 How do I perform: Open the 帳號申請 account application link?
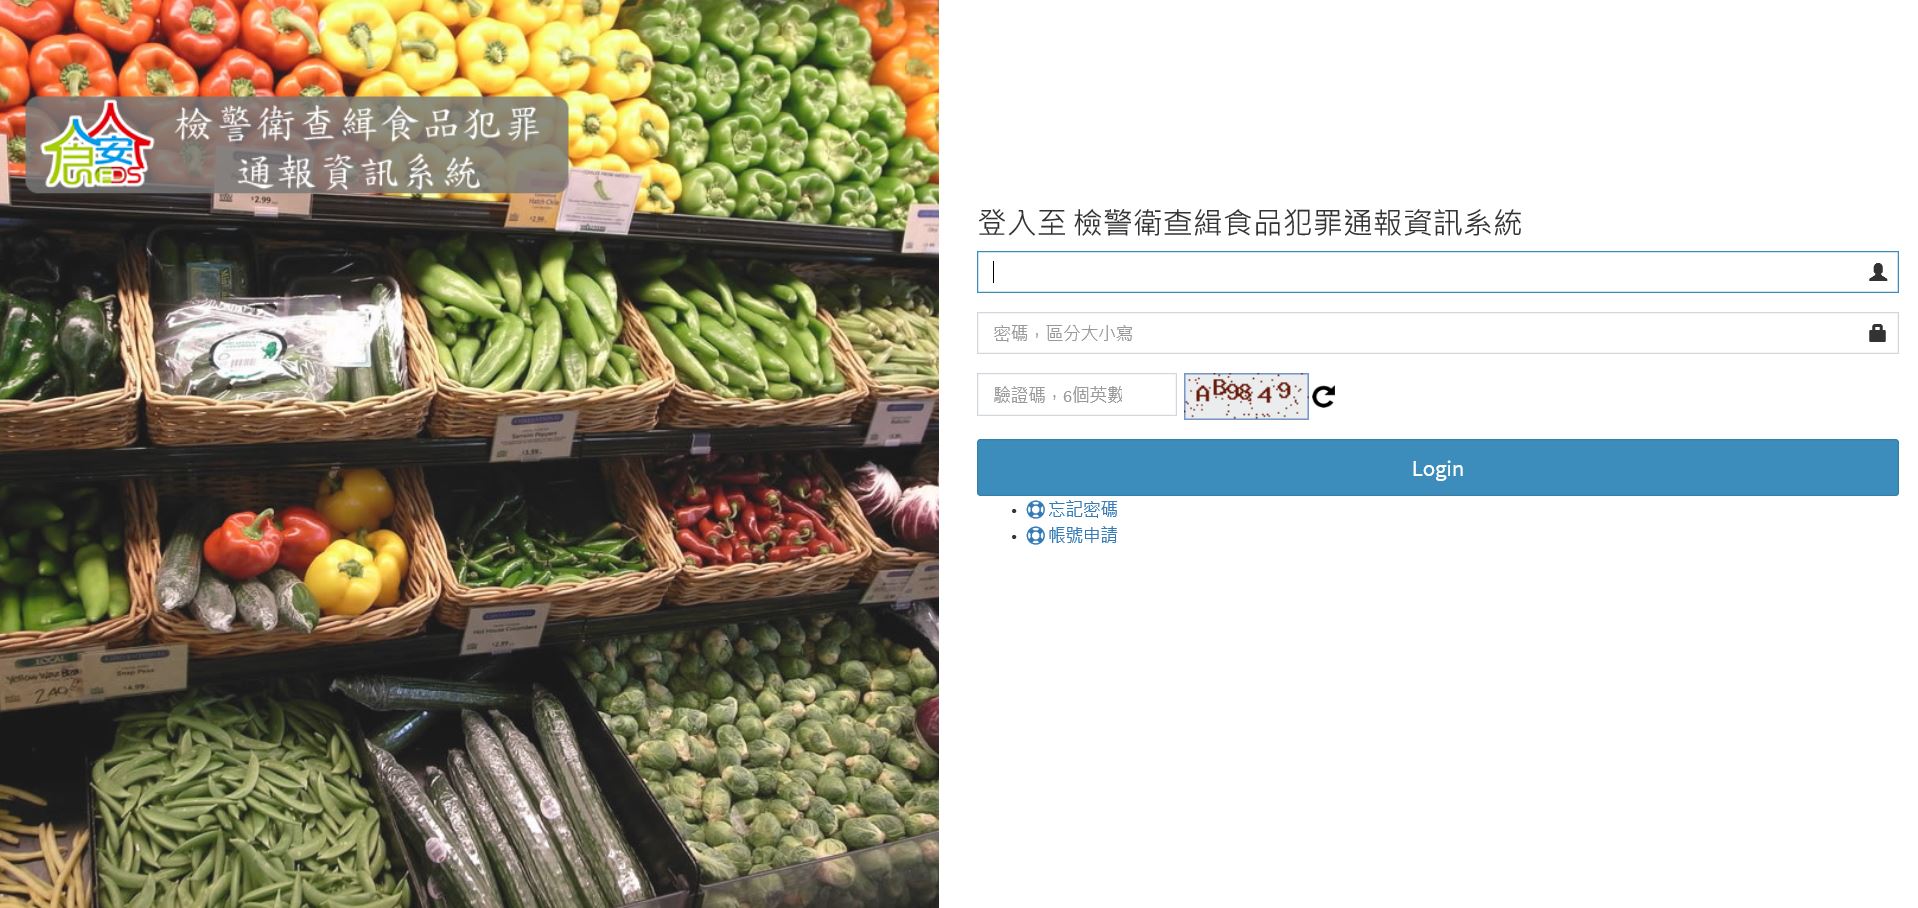(x=1083, y=536)
